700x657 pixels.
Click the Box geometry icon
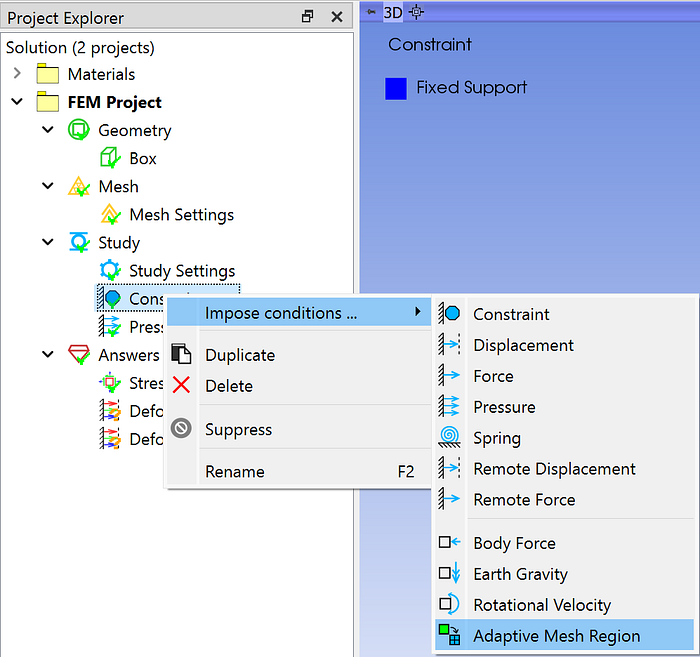pos(110,158)
